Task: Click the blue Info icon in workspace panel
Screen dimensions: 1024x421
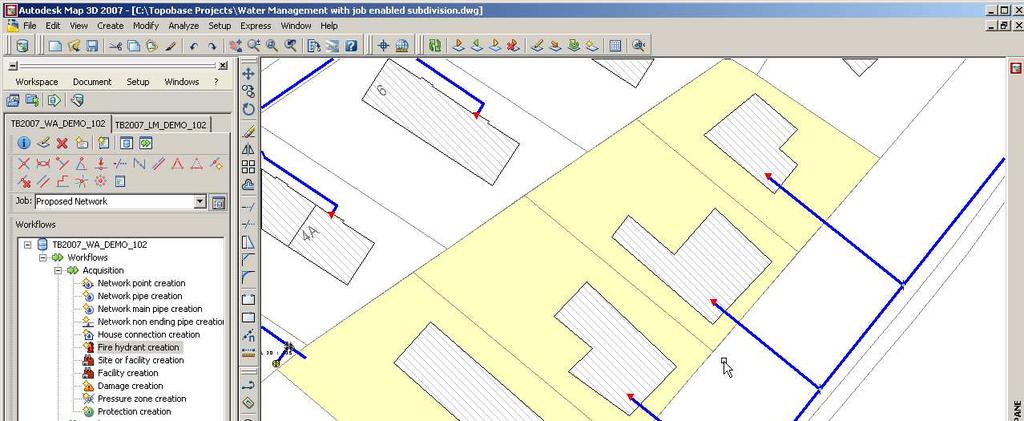Action: [x=24, y=143]
